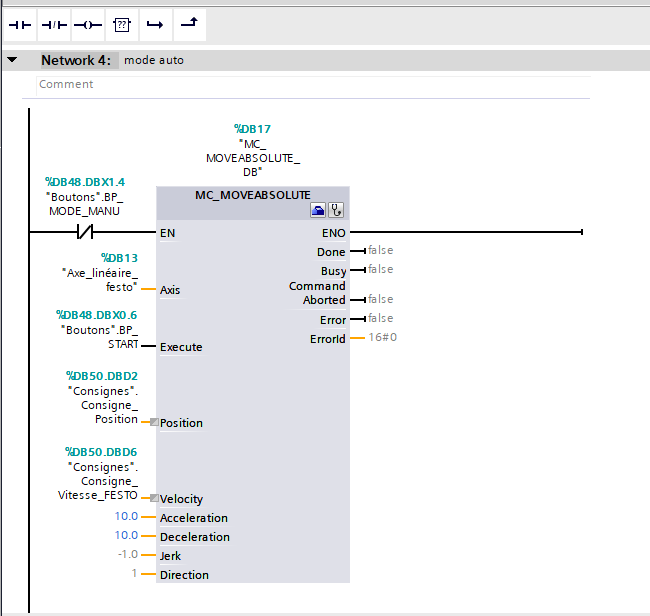Select the Deceleration value 10.0

click(126, 535)
